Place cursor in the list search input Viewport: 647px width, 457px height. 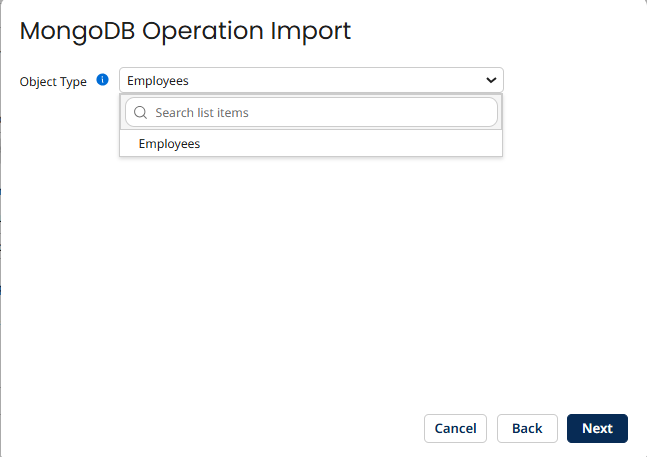(320, 113)
